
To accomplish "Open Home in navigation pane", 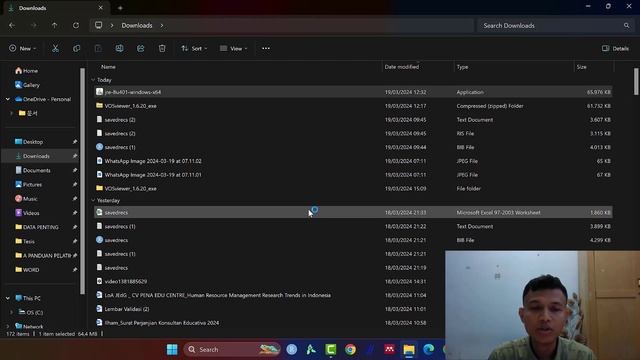I will tap(27, 71).
